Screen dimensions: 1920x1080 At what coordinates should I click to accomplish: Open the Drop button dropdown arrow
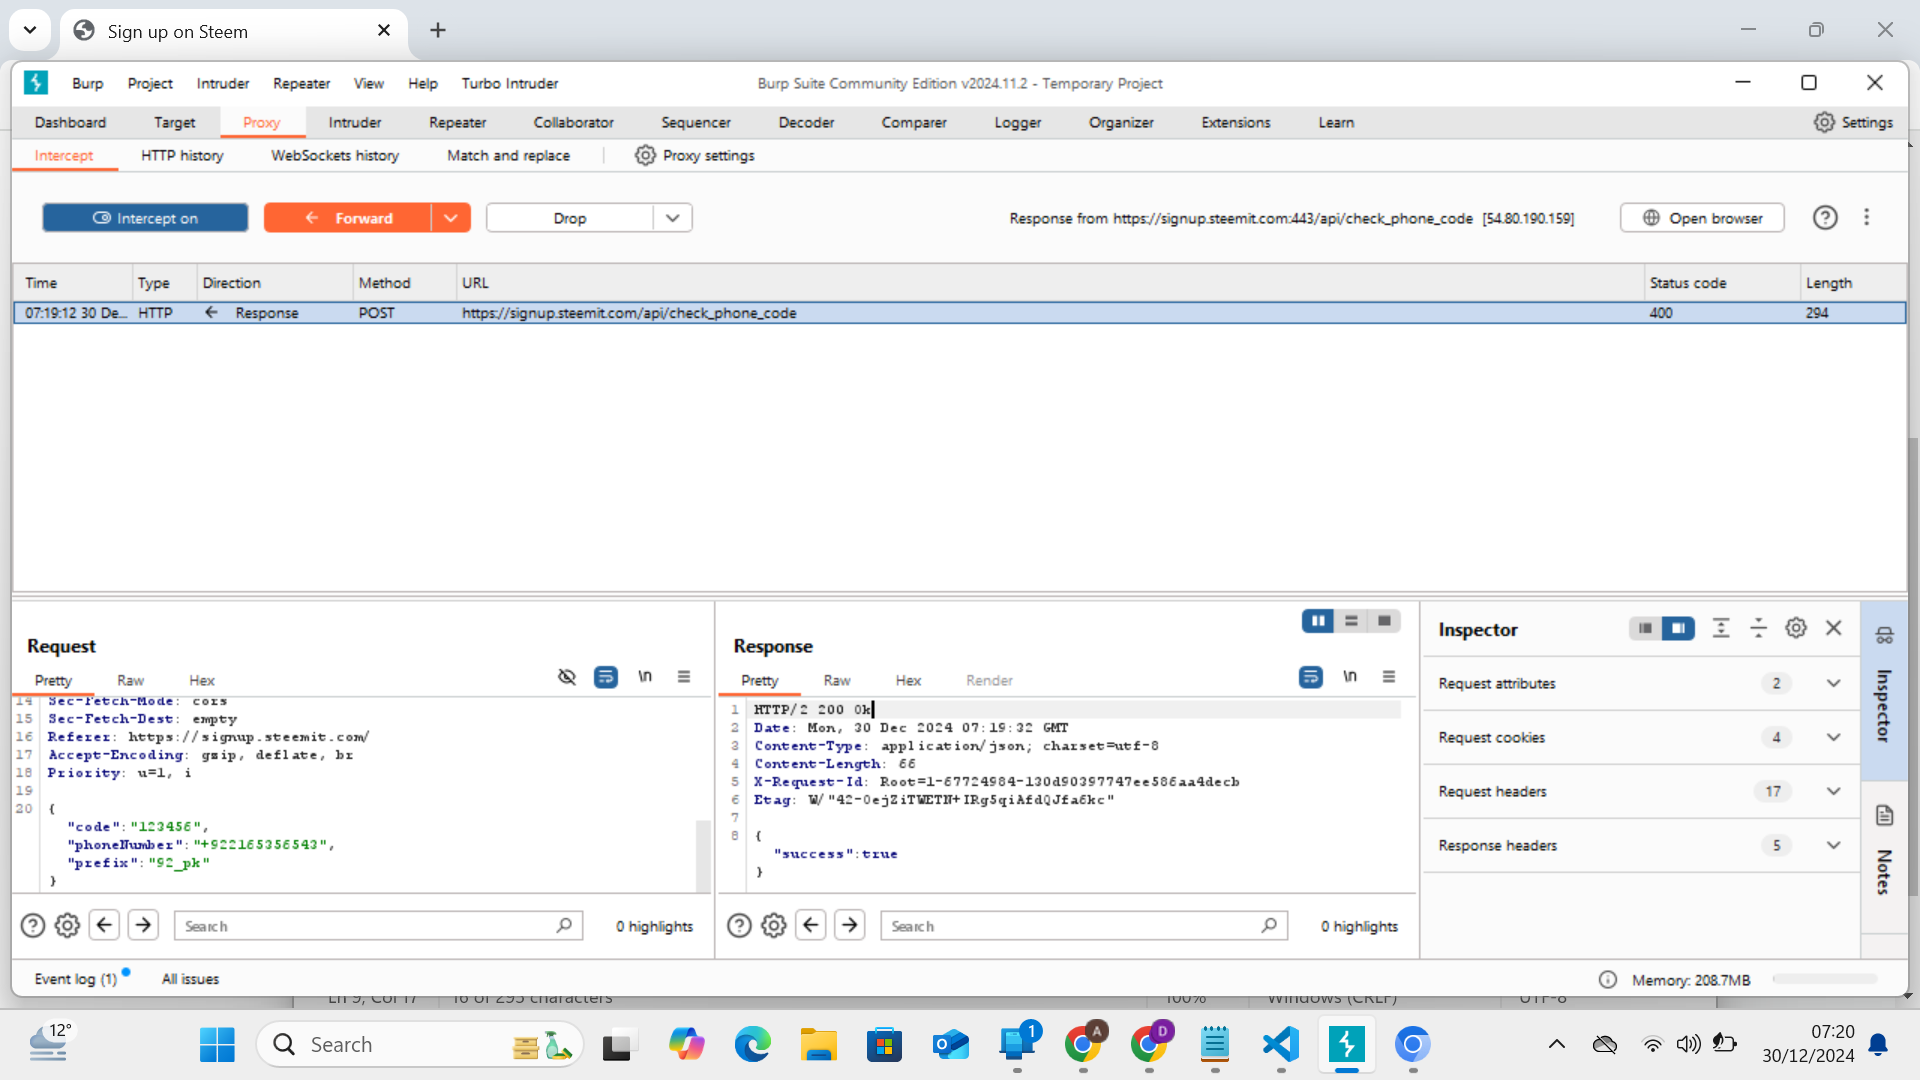coord(671,217)
